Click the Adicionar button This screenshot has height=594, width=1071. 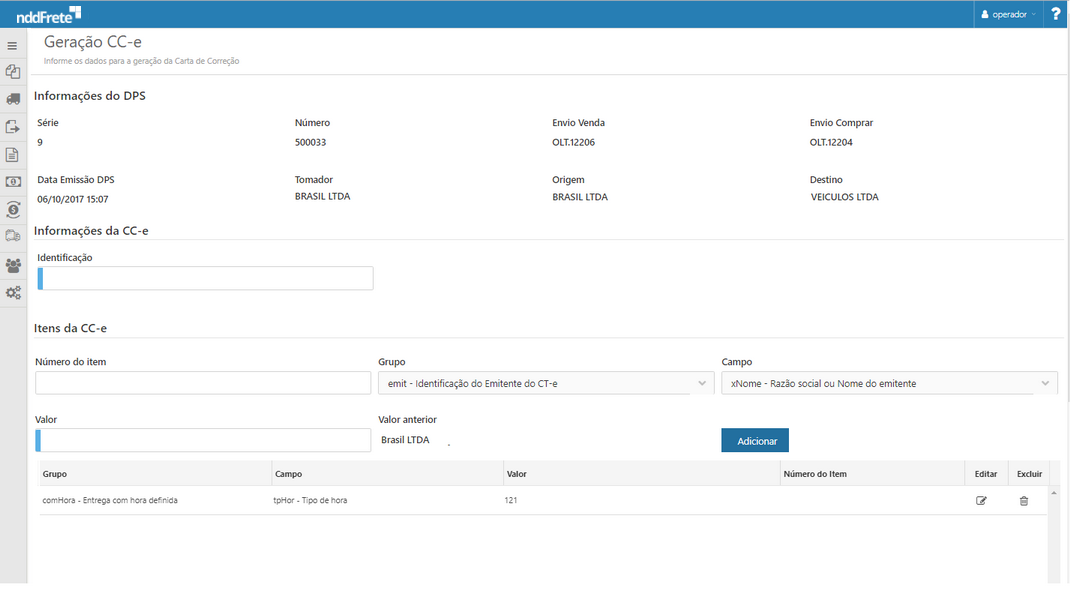[x=755, y=441]
